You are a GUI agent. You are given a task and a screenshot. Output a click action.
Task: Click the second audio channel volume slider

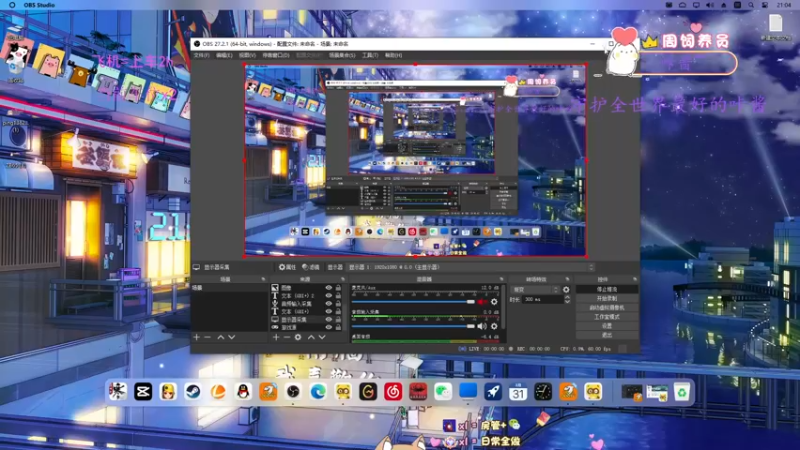pyautogui.click(x=413, y=327)
